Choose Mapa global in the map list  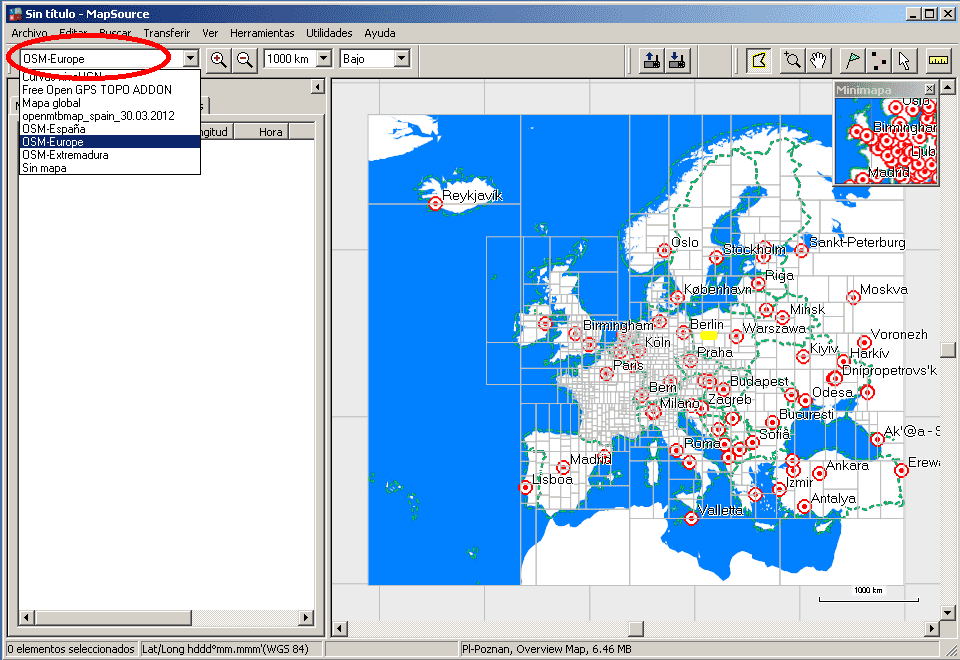click(110, 103)
